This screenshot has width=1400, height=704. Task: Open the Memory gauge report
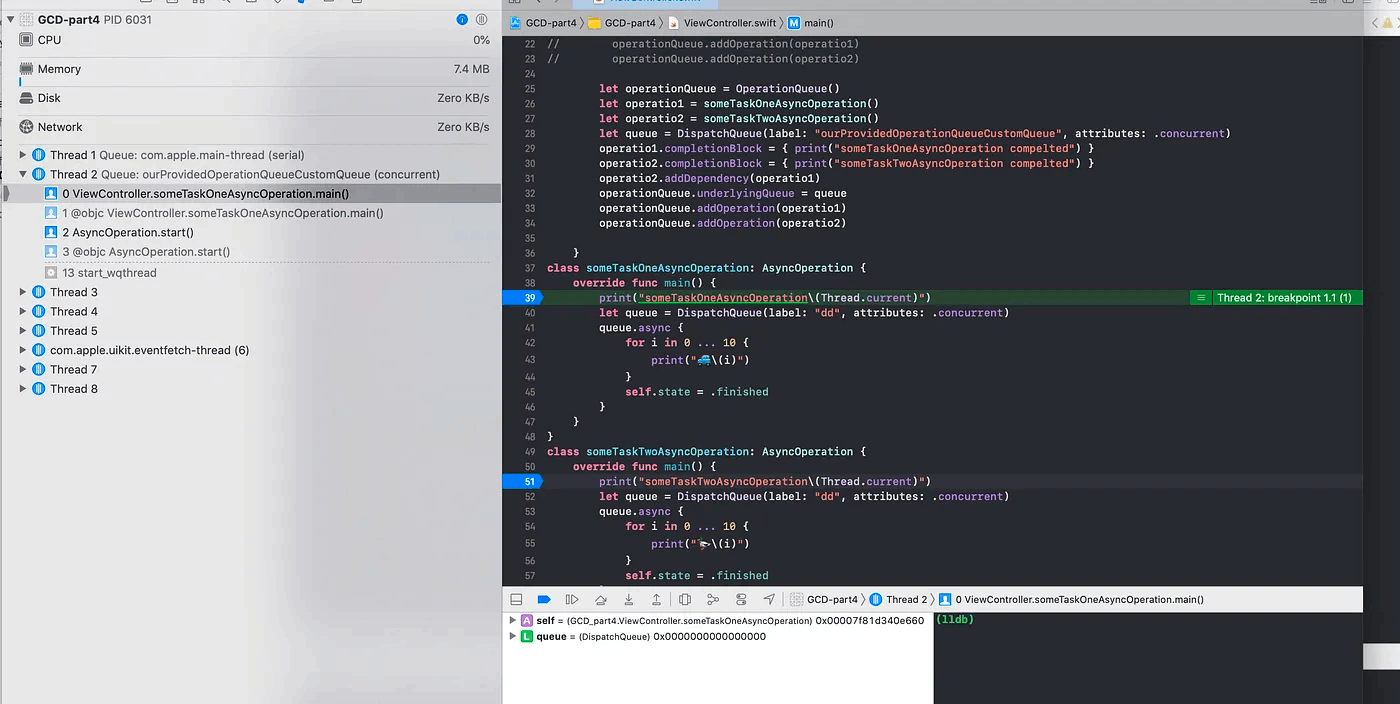(254, 69)
